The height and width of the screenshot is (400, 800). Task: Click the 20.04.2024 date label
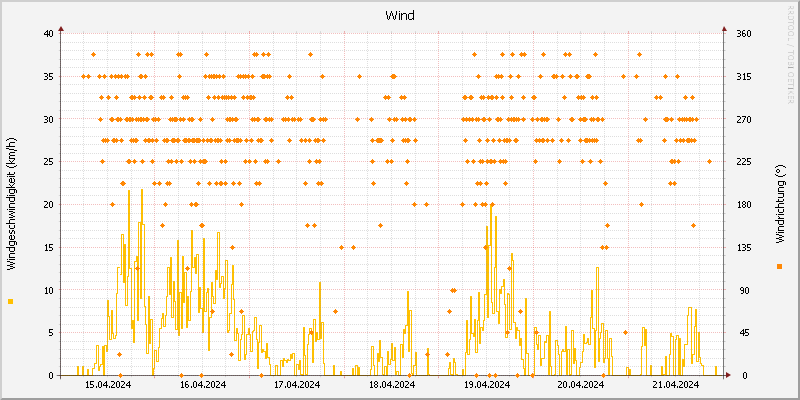coord(581,385)
